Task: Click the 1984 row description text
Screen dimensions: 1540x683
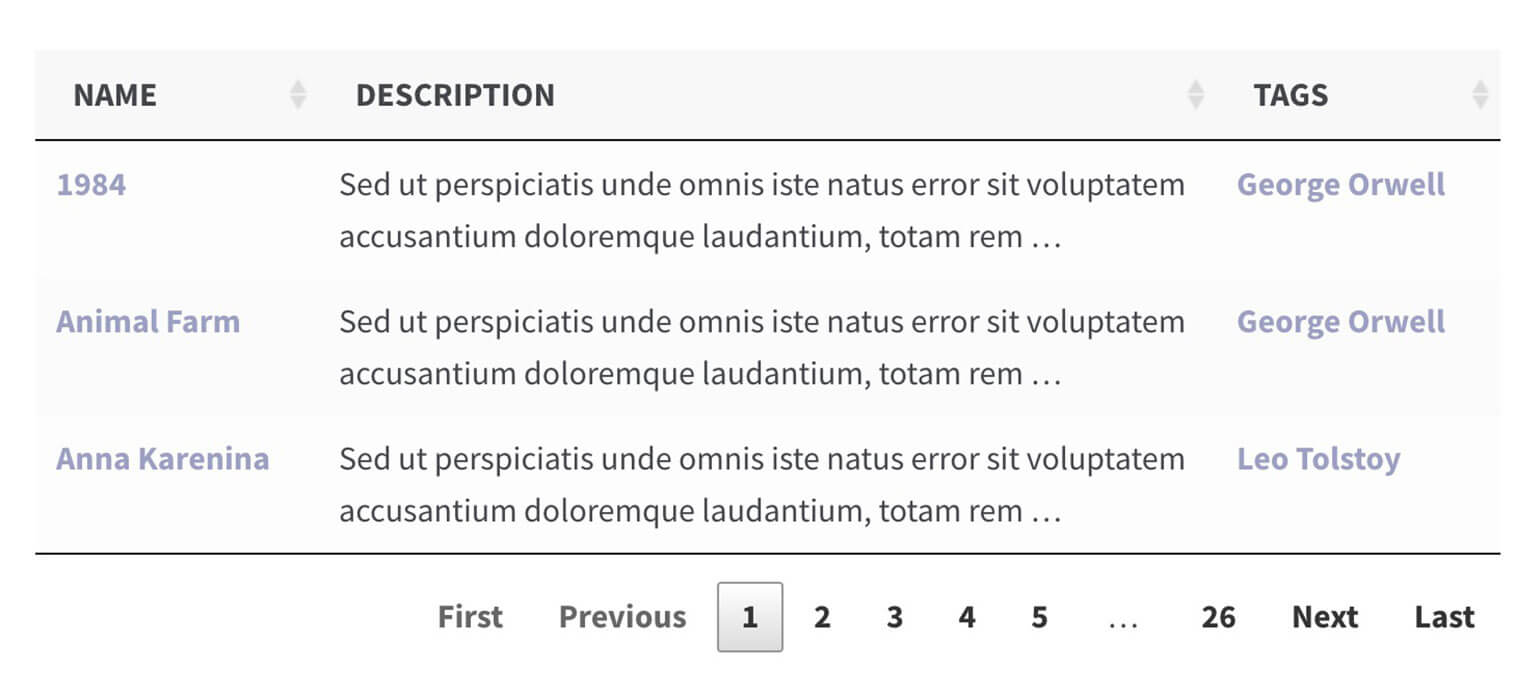Action: 761,211
